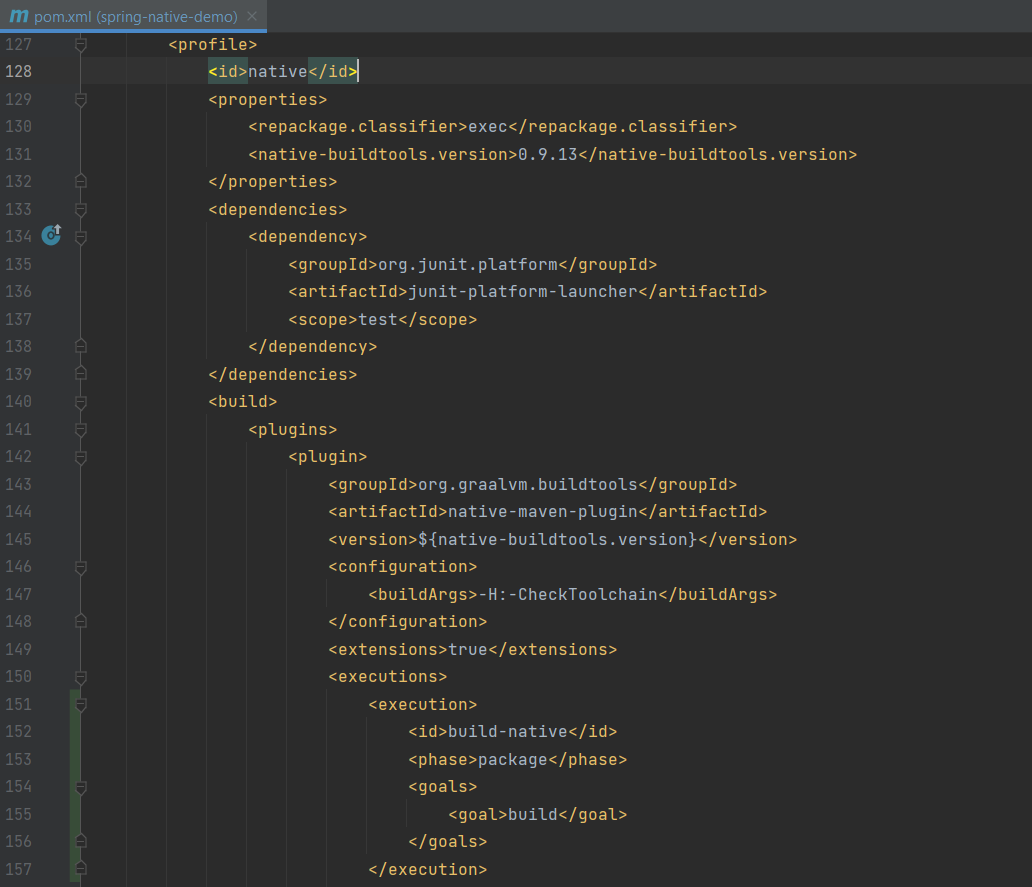The width and height of the screenshot is (1032, 887).
Task: Click line number 128 in gutter
Action: (x=18, y=72)
